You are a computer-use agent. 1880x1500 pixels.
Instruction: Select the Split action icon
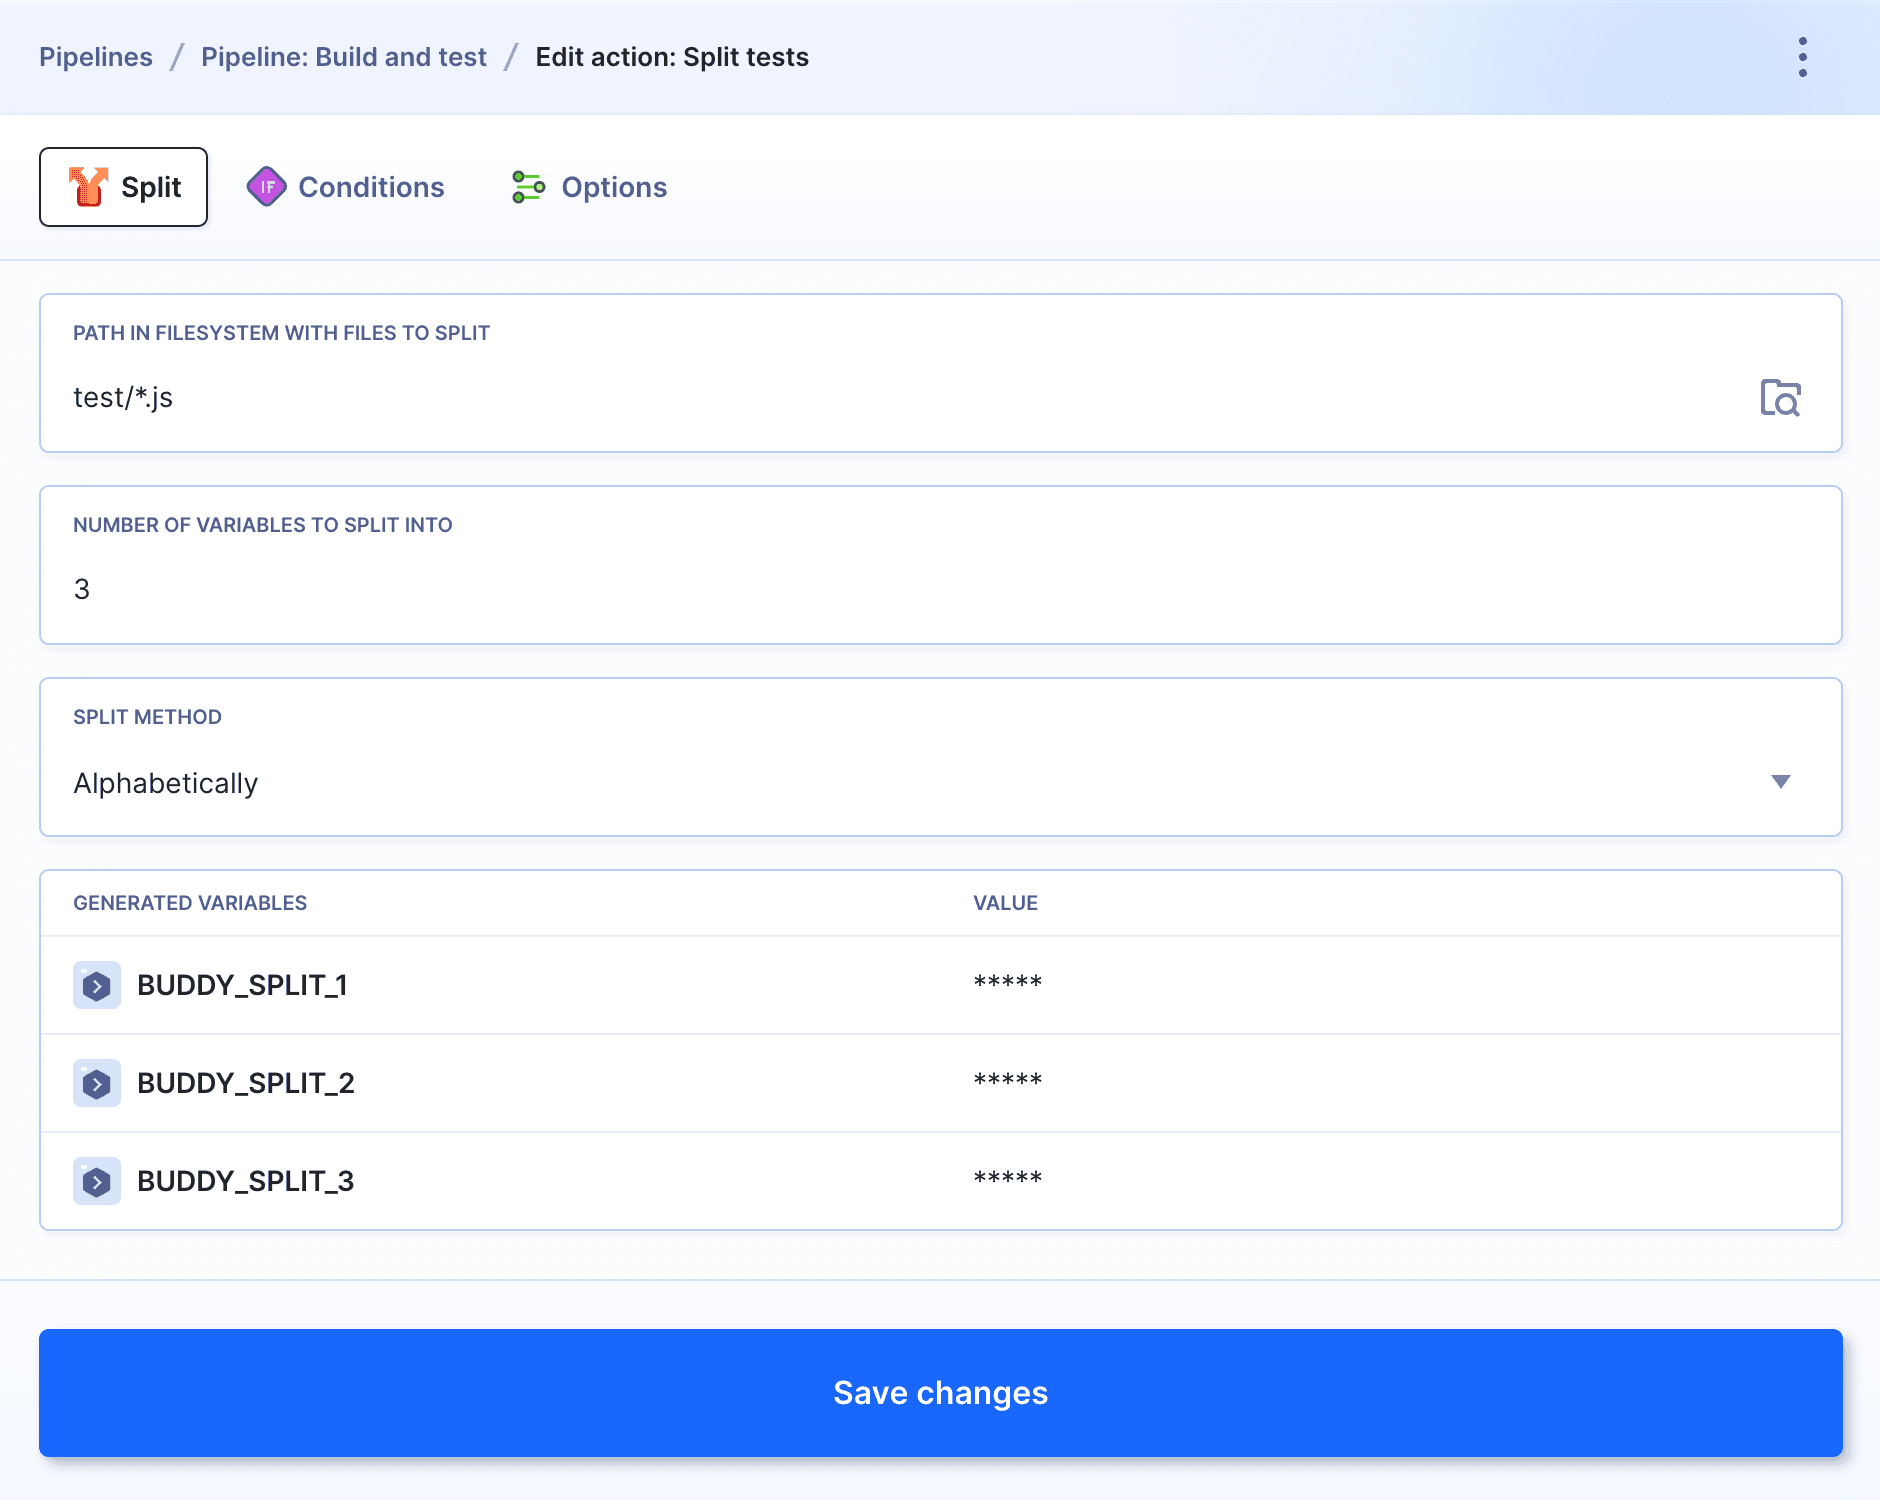click(x=89, y=186)
